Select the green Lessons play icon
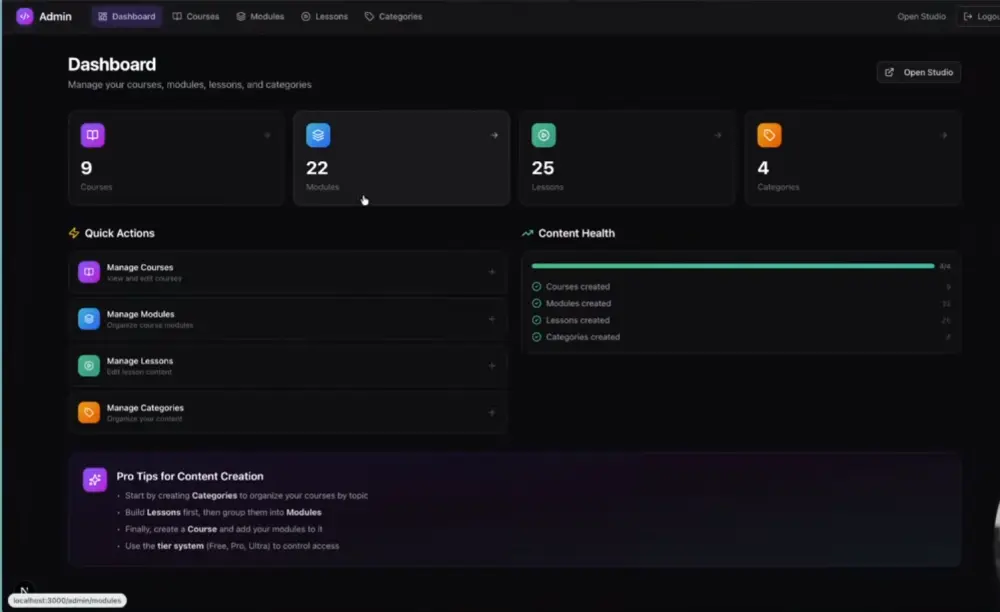Image resolution: width=1000 pixels, height=612 pixels. click(x=541, y=134)
